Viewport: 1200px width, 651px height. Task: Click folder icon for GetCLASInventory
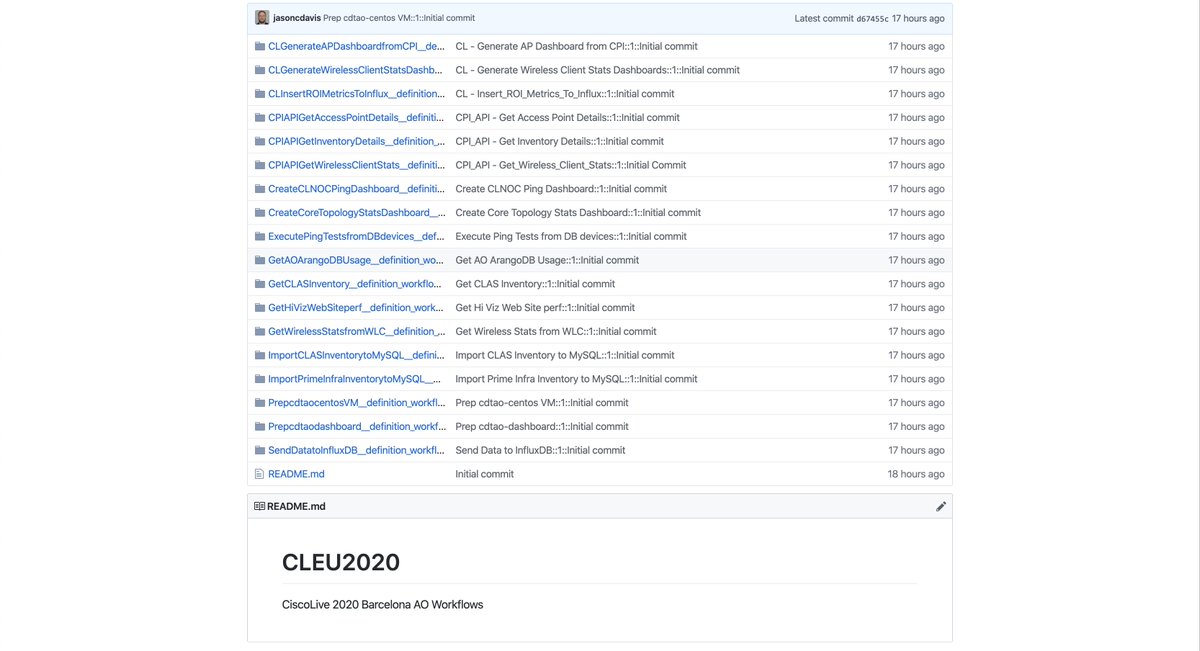click(260, 284)
